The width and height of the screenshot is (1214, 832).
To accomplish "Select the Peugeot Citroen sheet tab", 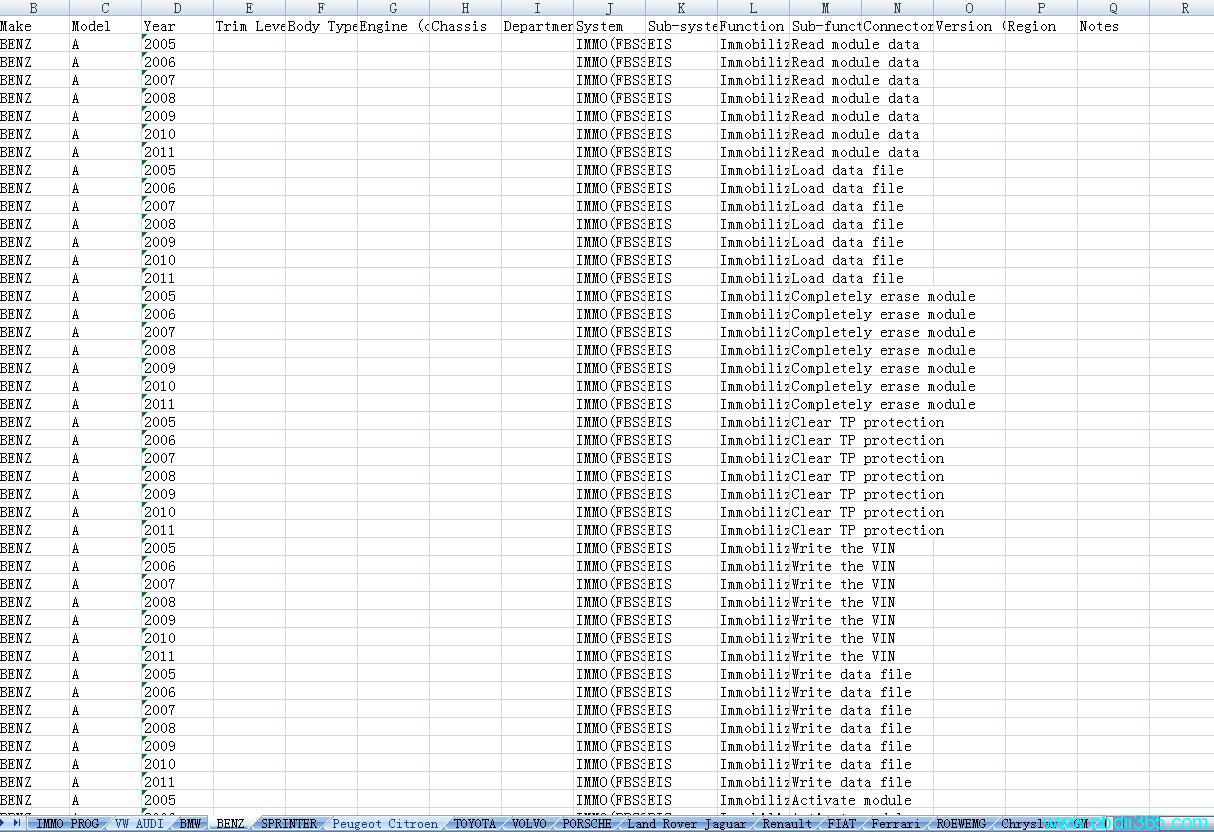I will click(385, 824).
